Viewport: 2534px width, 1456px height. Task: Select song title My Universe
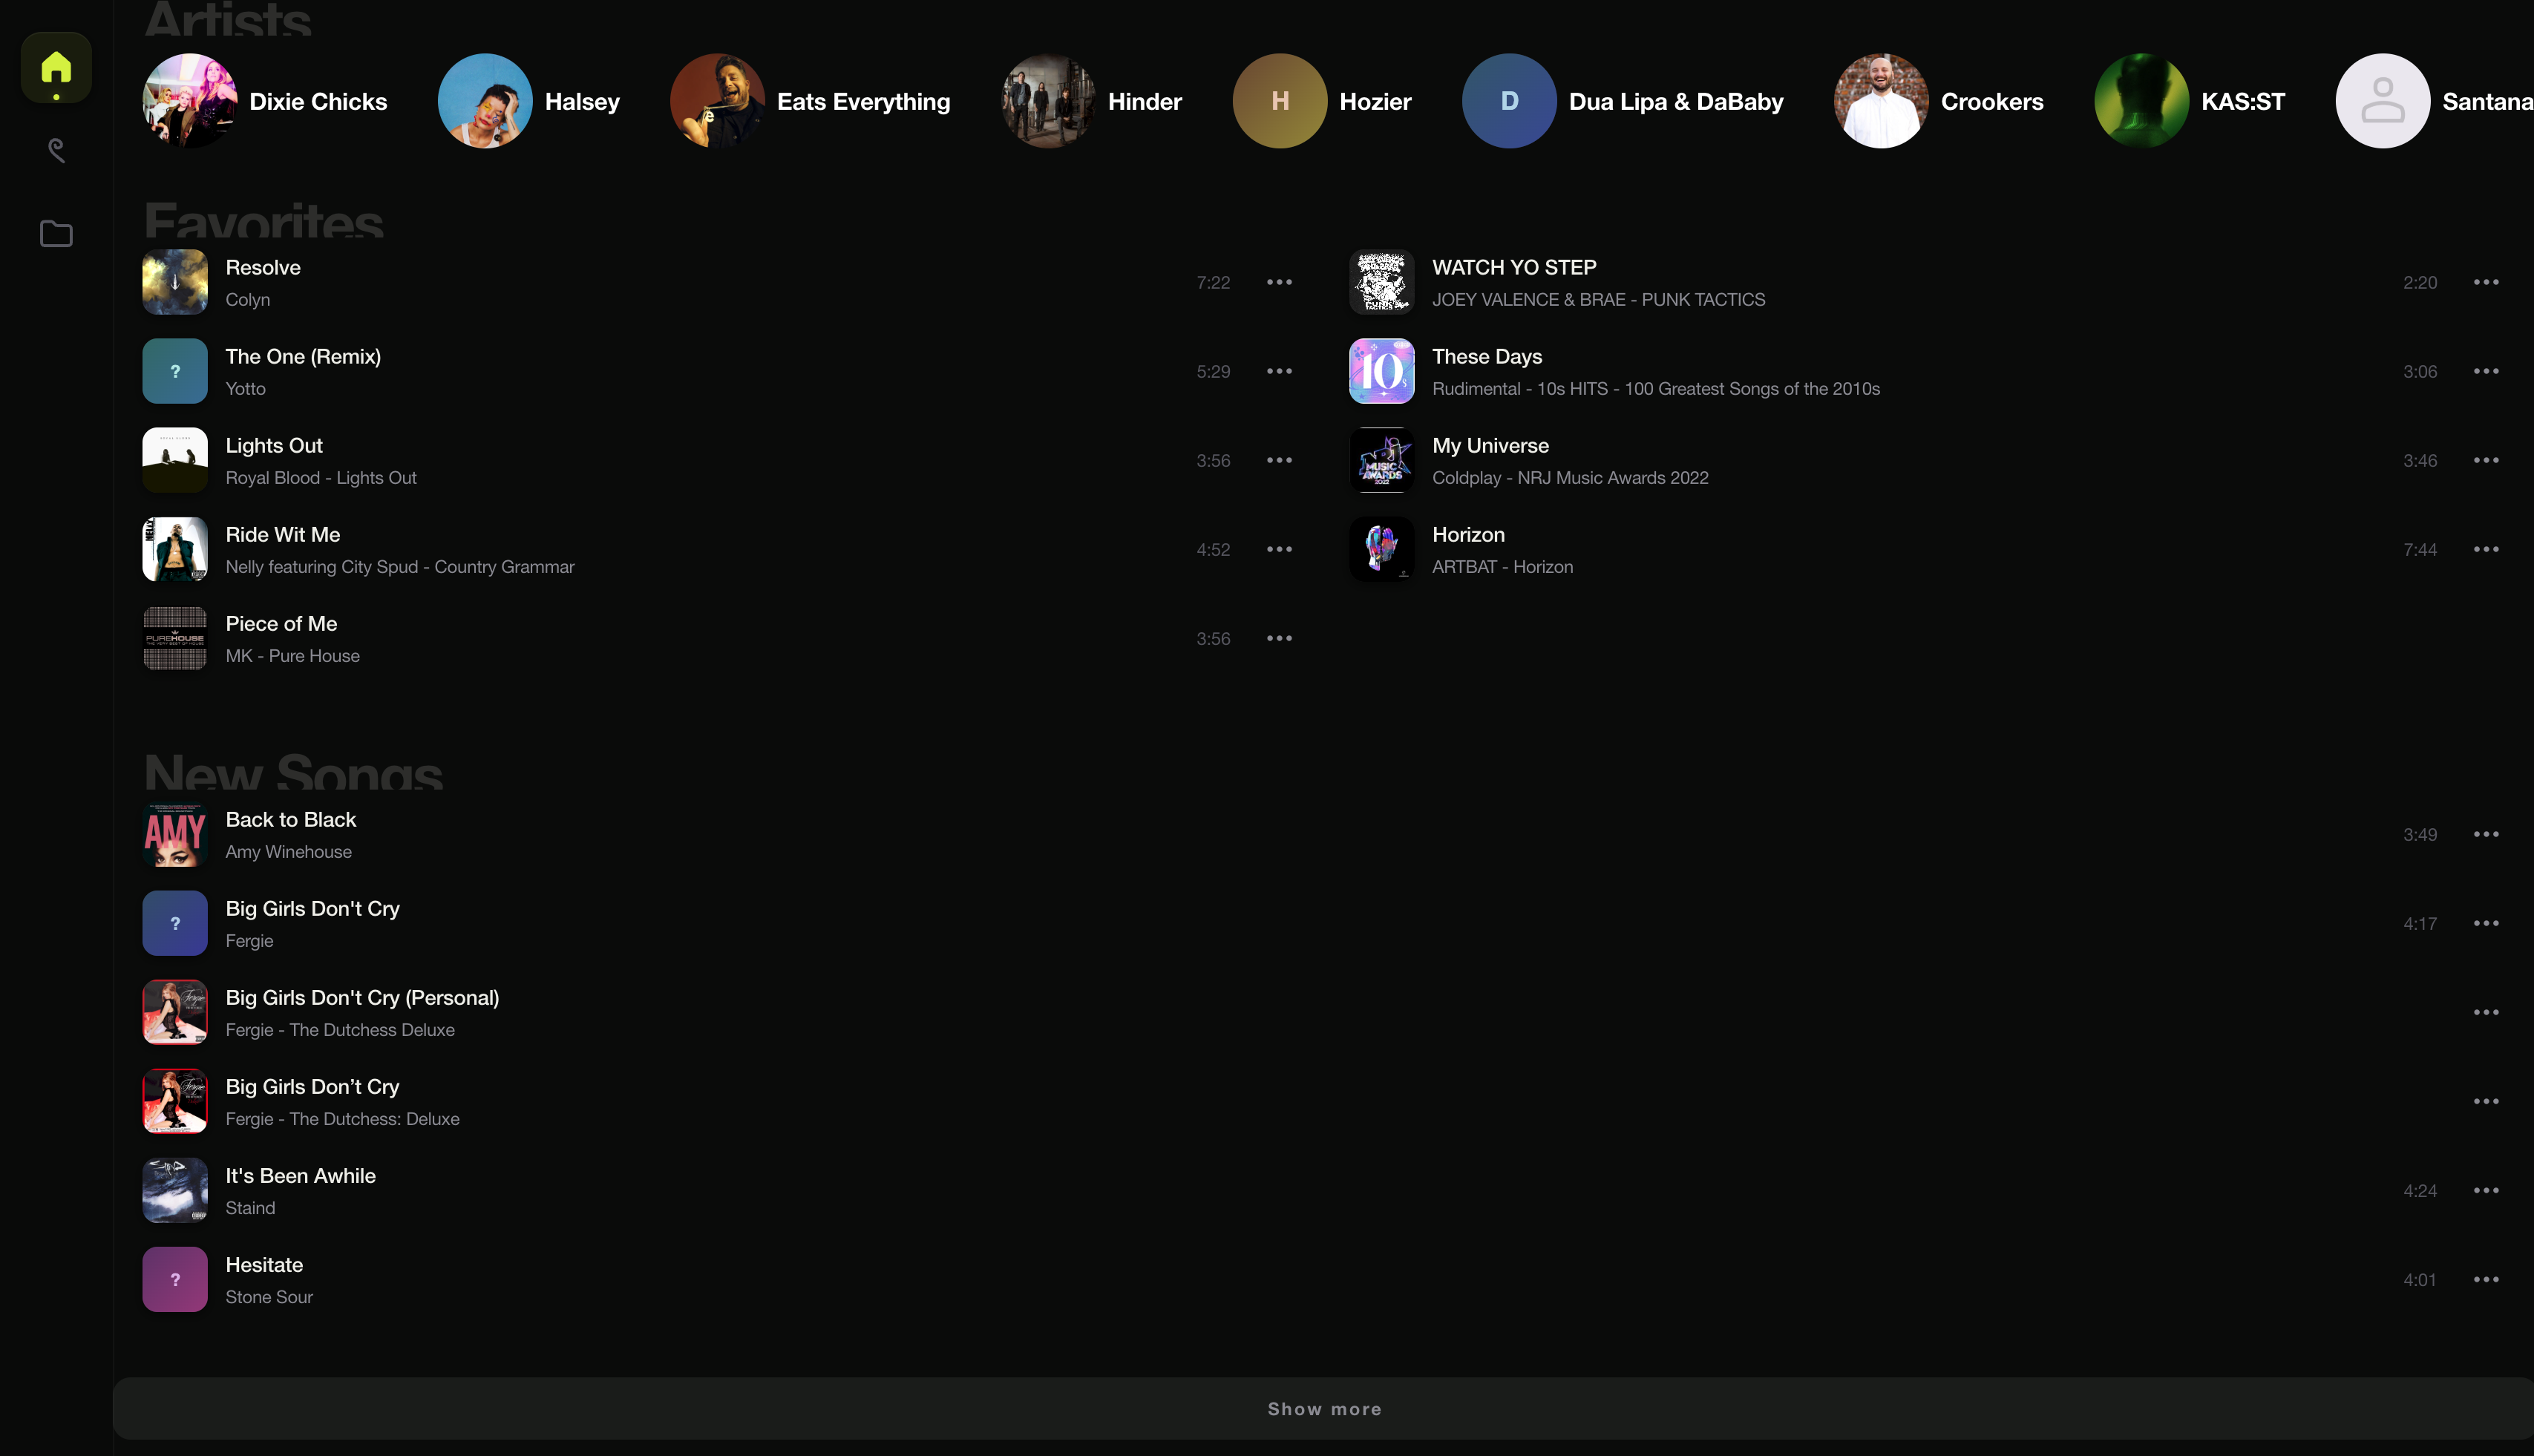coord(1490,445)
